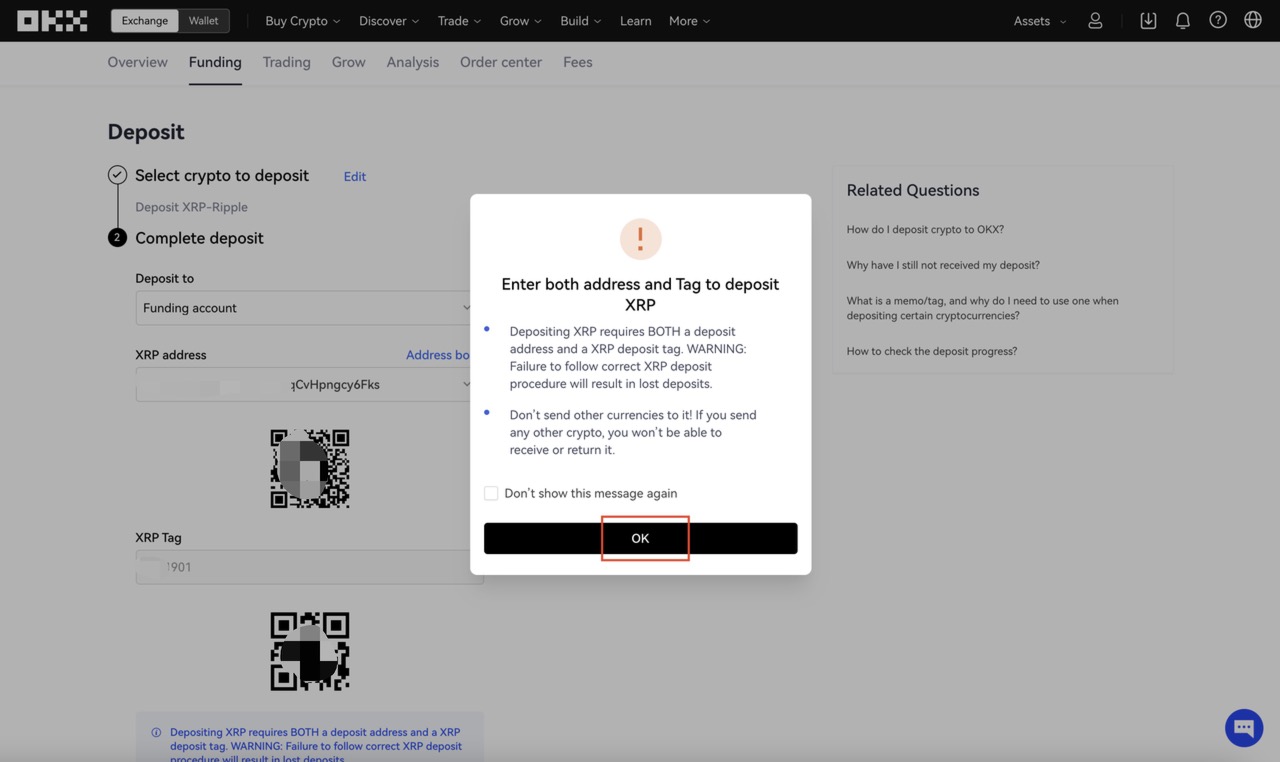
Task: Expand the Funding account dropdown
Action: (304, 308)
